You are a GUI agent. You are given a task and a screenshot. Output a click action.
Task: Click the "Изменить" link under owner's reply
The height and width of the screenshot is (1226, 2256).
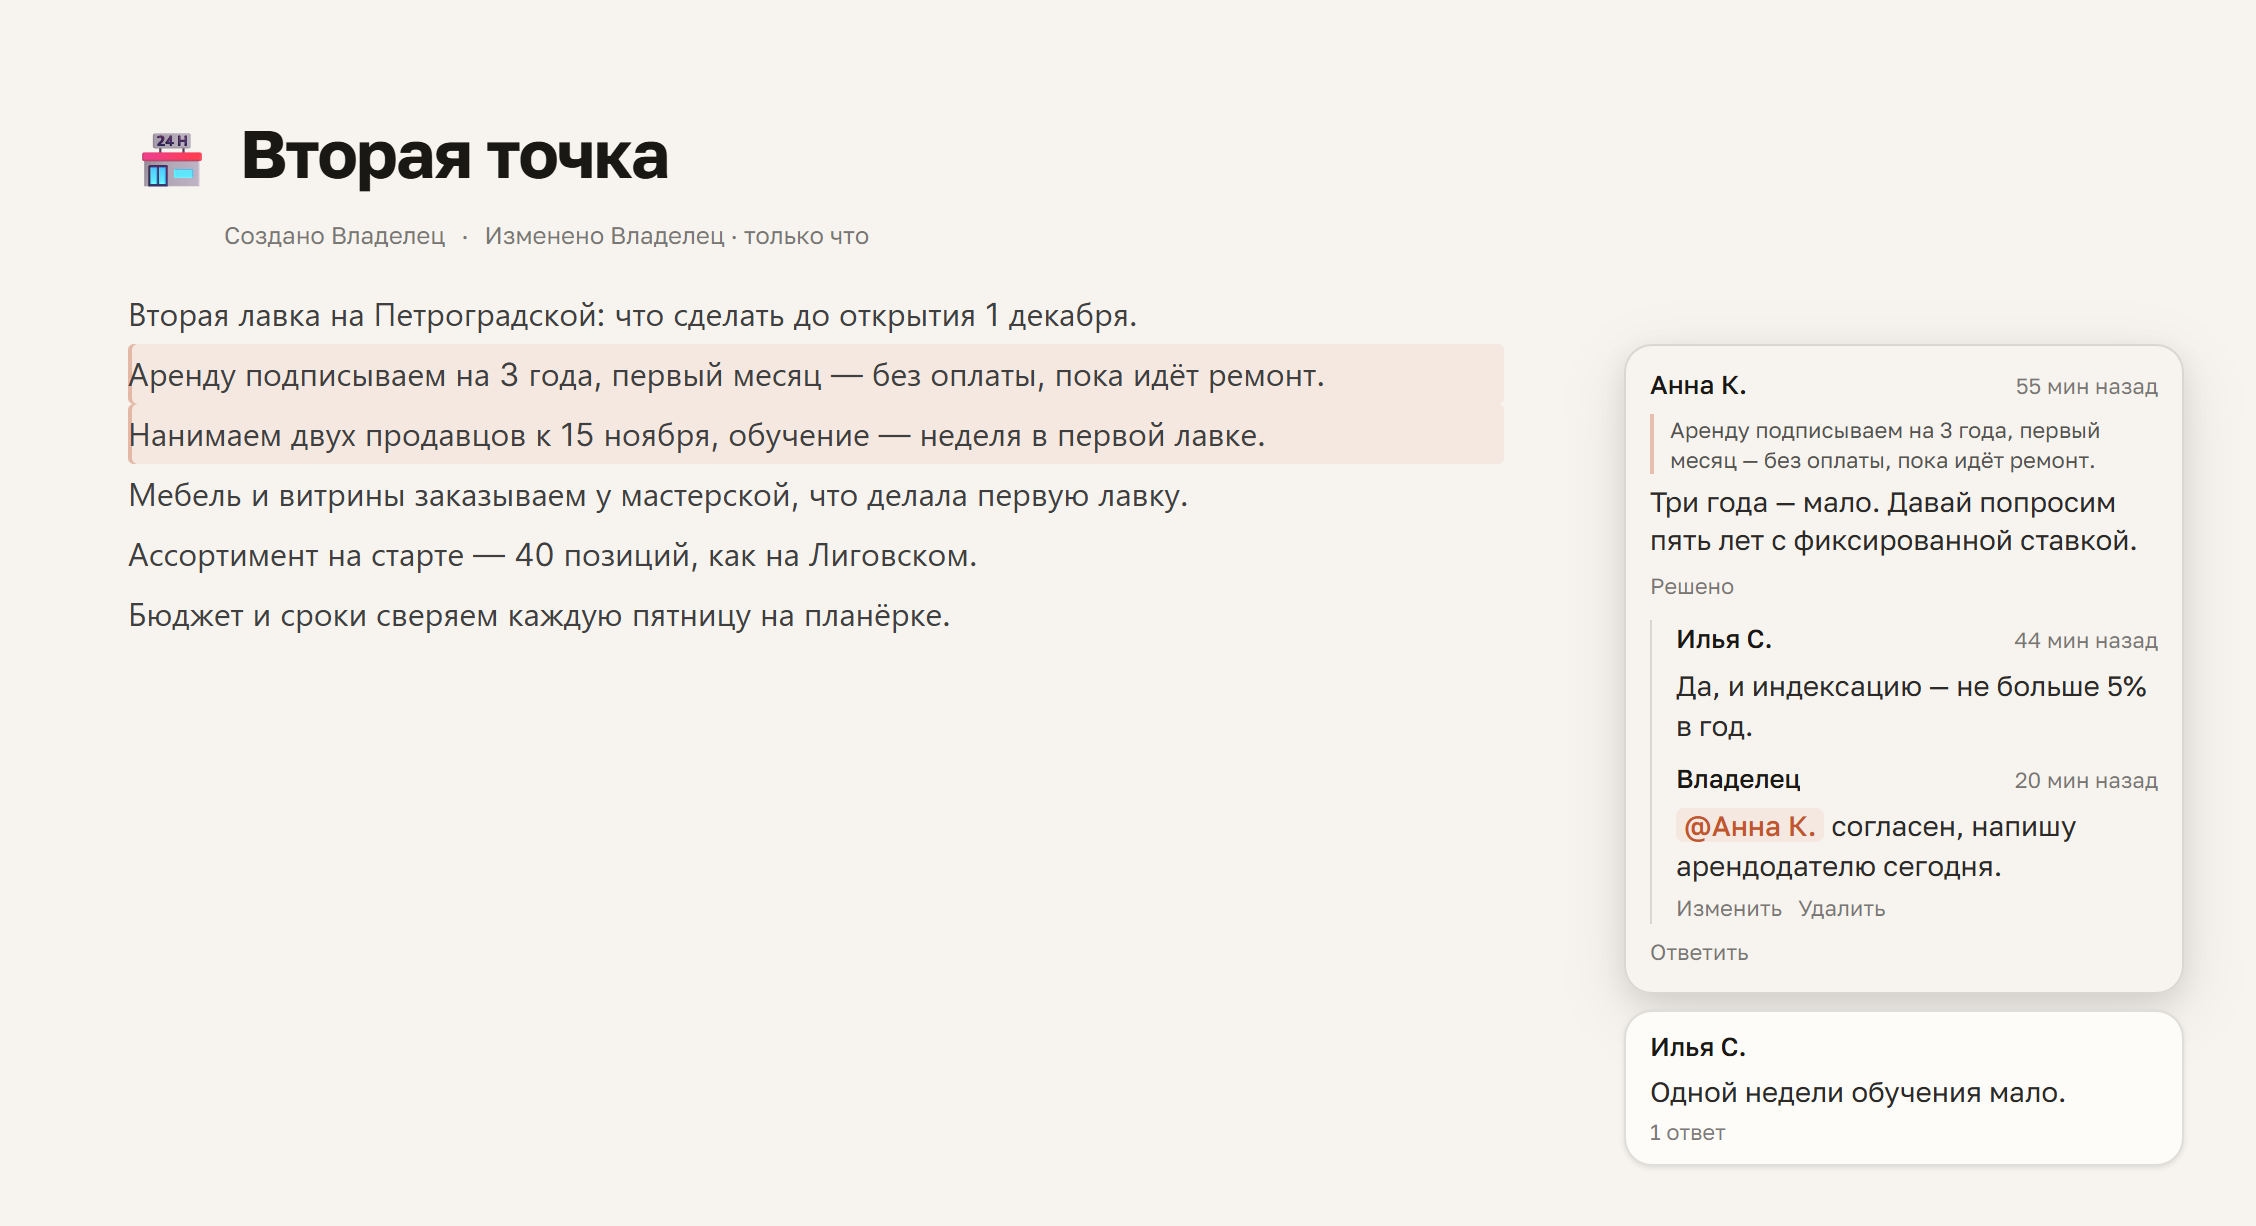coord(1729,909)
